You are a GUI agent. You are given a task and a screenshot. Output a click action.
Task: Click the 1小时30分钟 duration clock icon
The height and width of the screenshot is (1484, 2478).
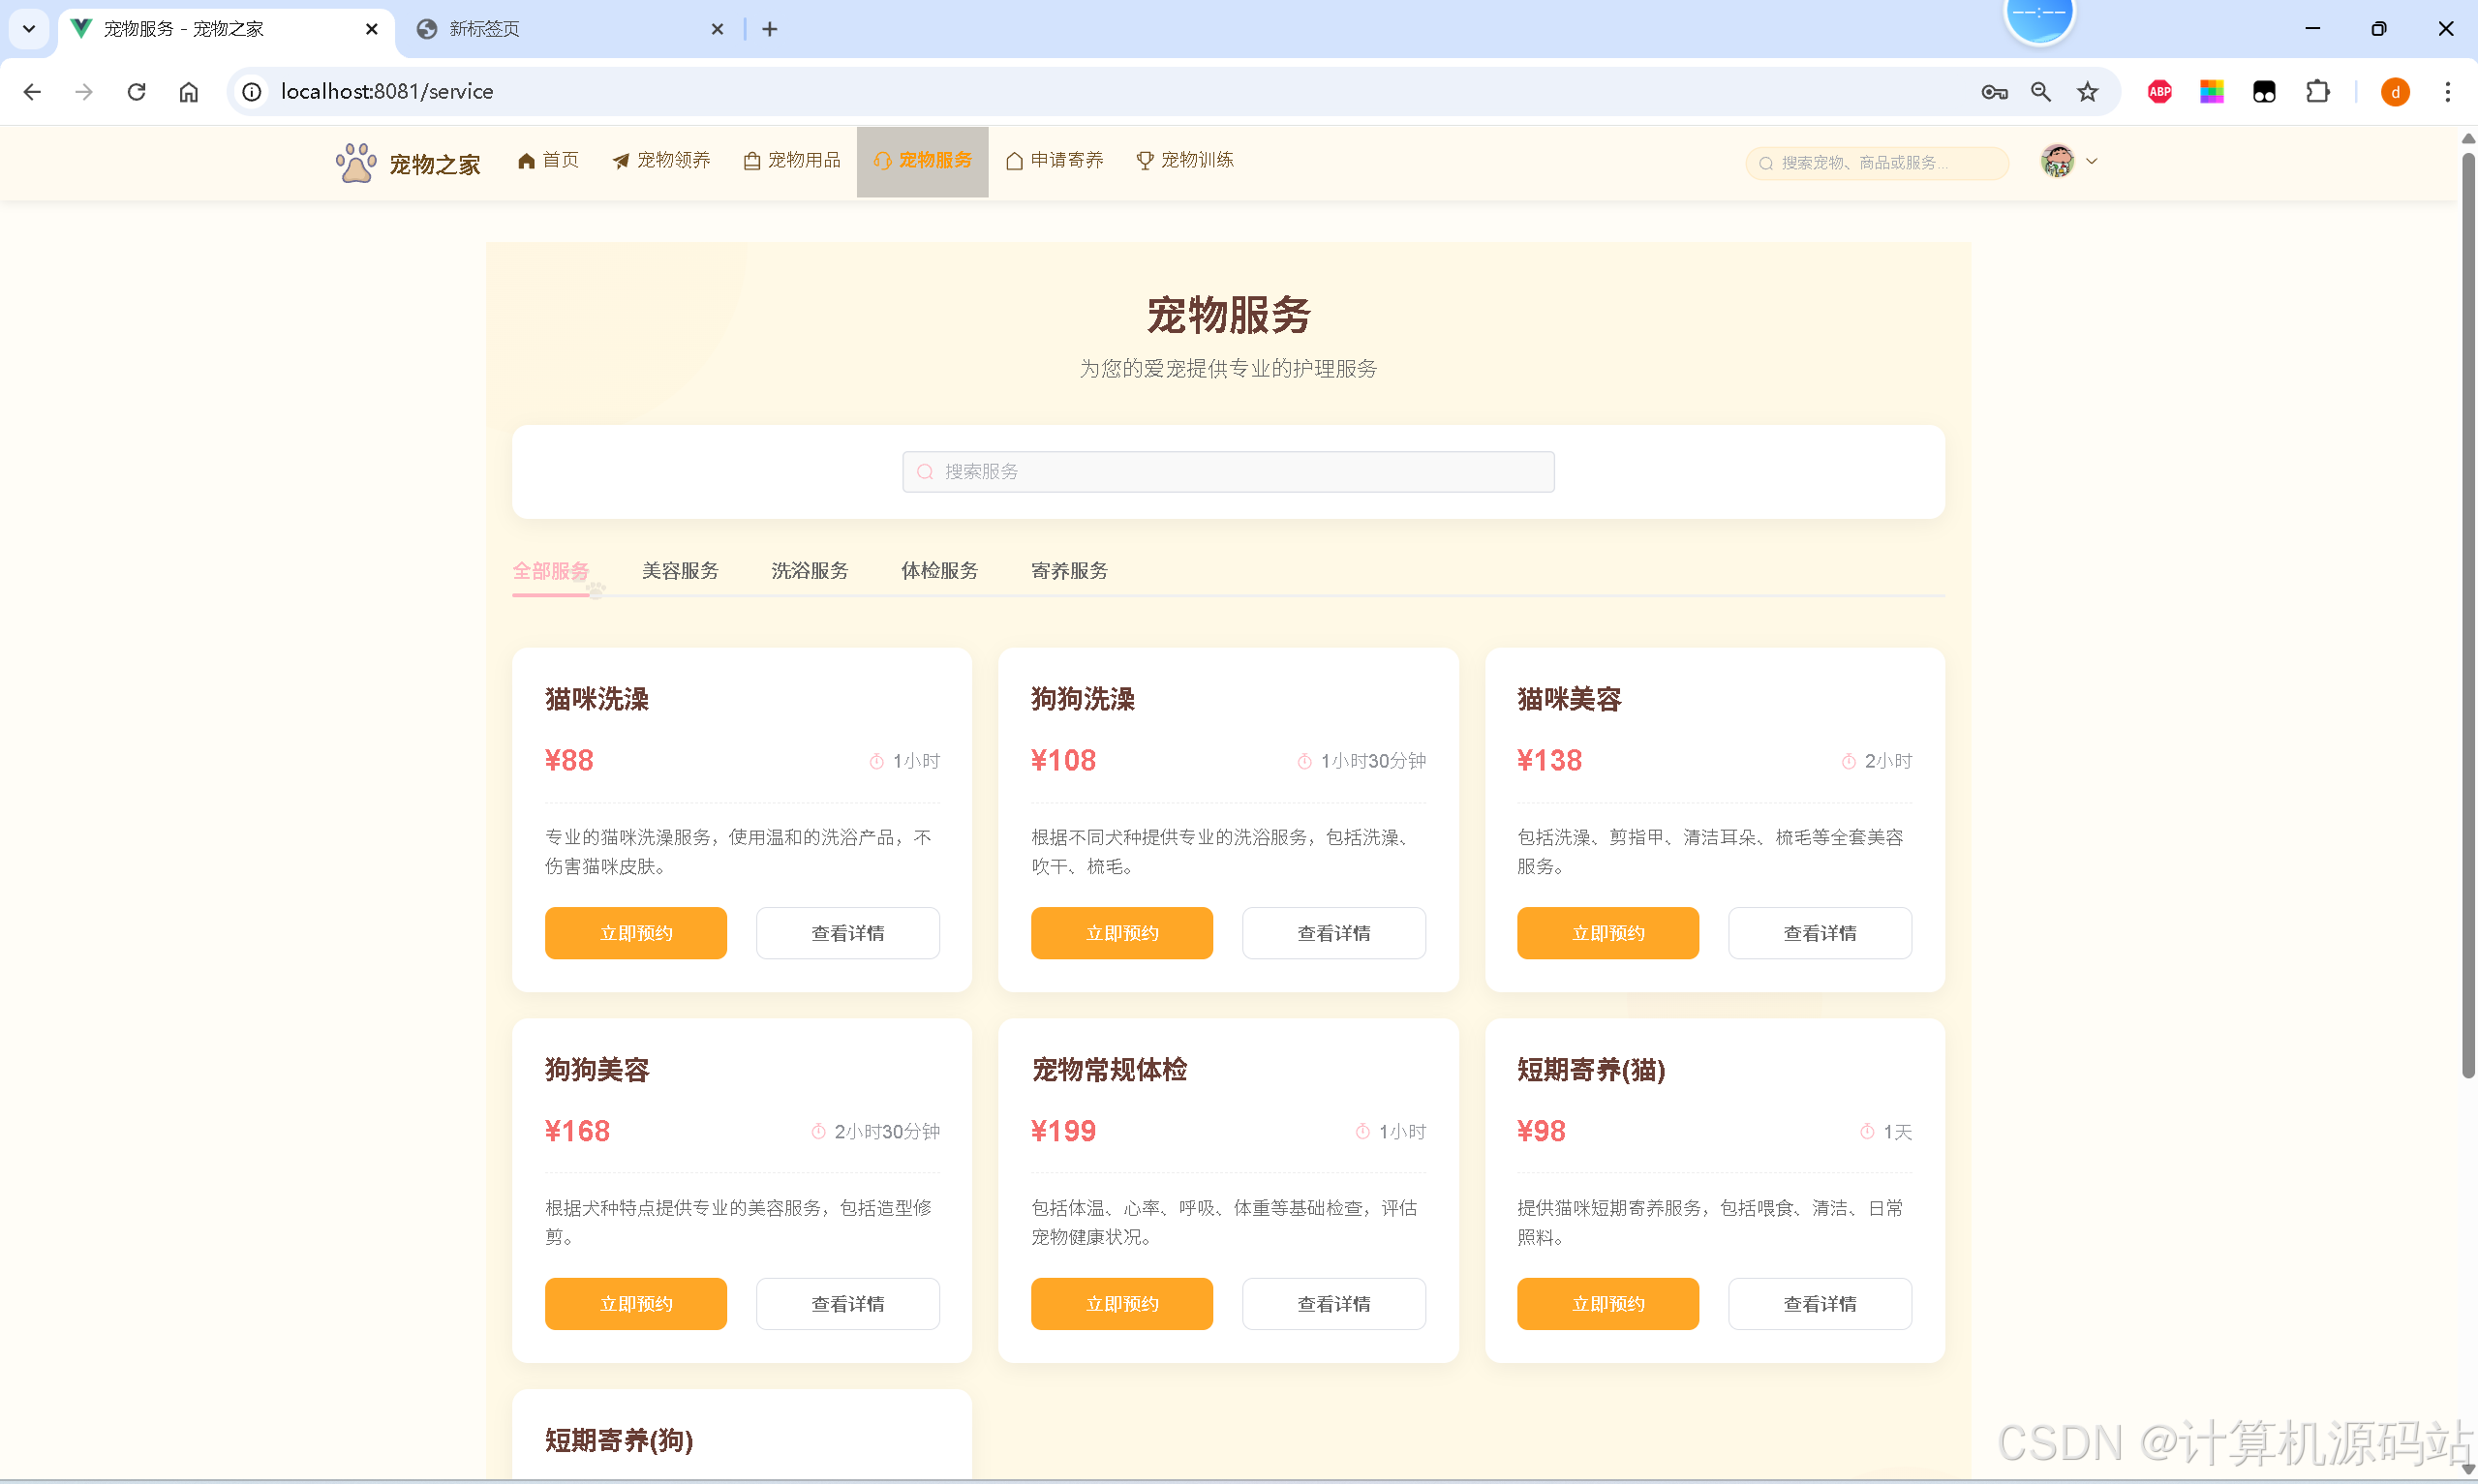(x=1304, y=762)
